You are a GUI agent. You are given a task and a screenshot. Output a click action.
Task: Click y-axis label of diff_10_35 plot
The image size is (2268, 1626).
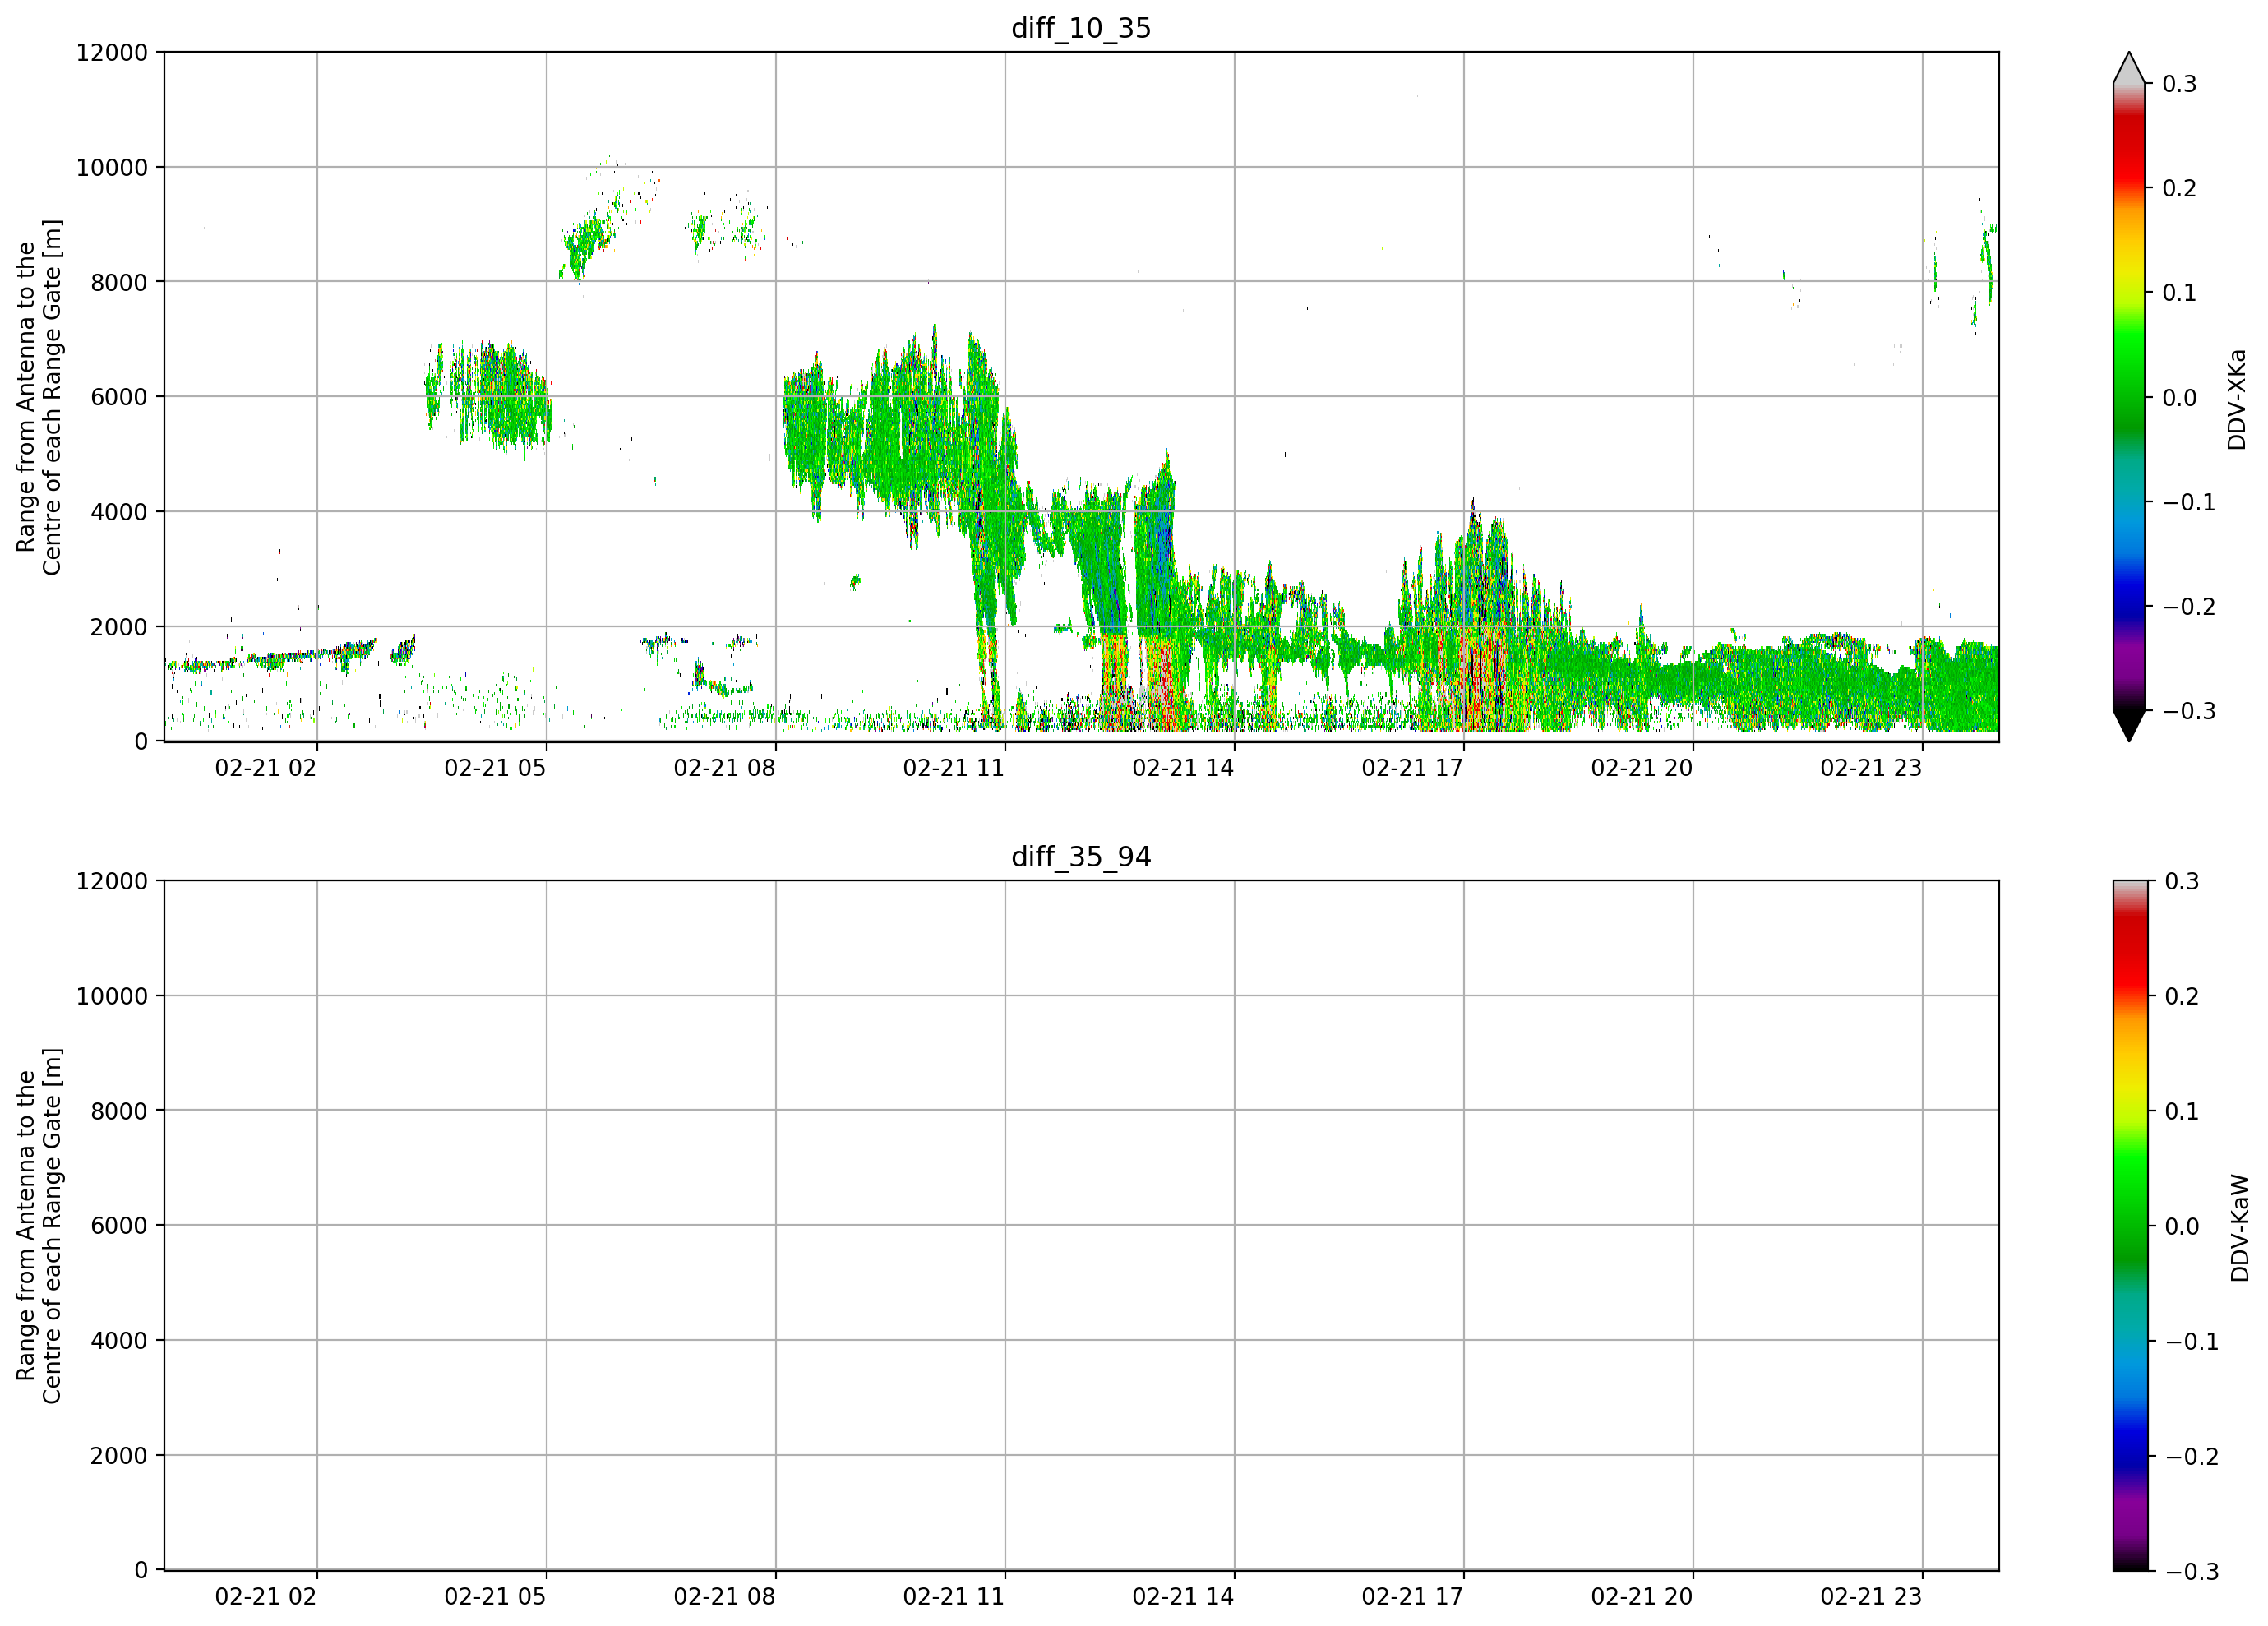(39, 397)
